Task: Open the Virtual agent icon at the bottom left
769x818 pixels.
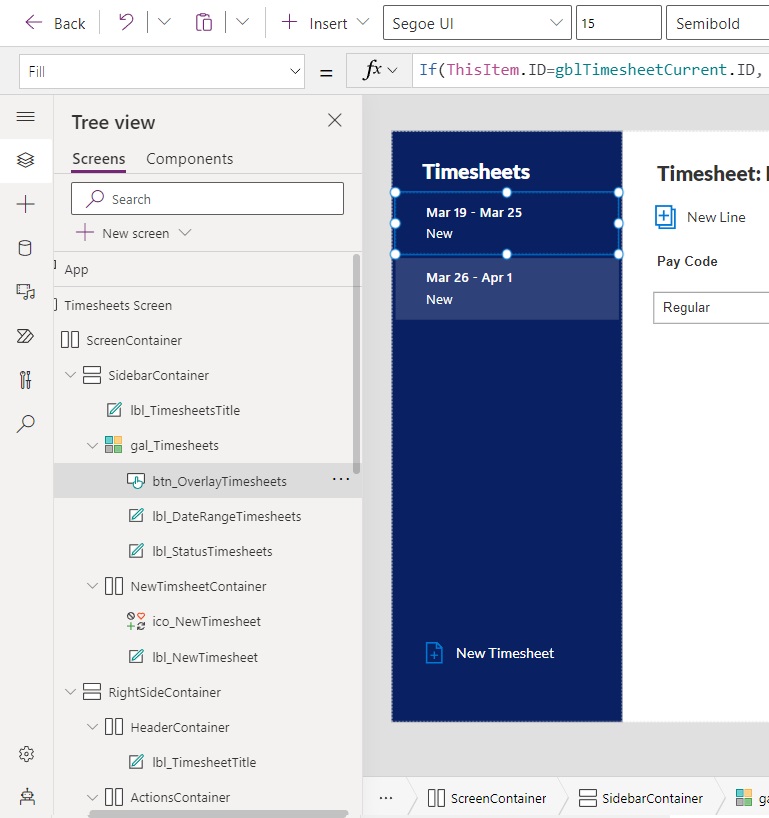Action: click(26, 796)
